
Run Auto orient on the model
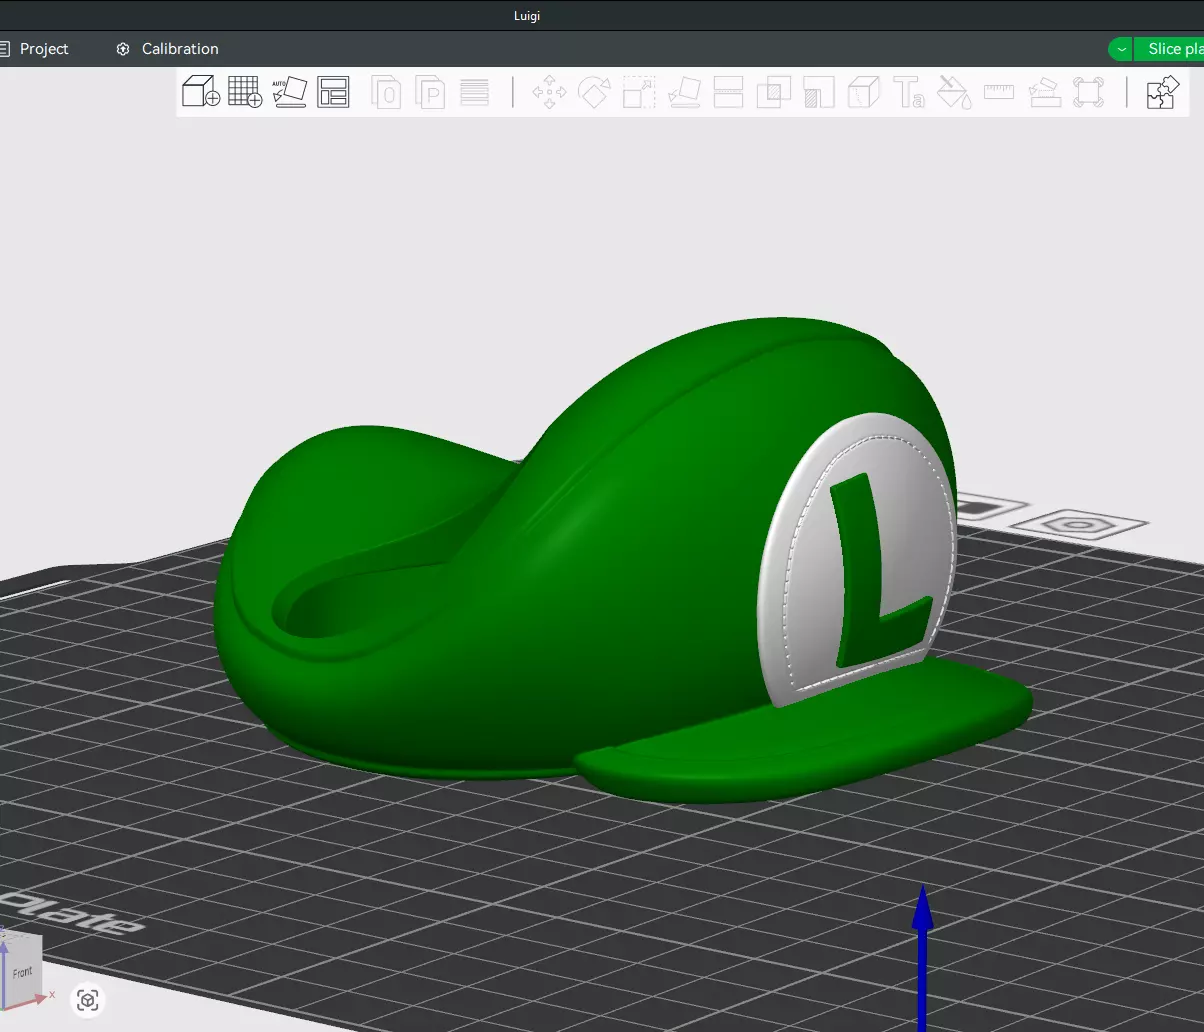289,92
